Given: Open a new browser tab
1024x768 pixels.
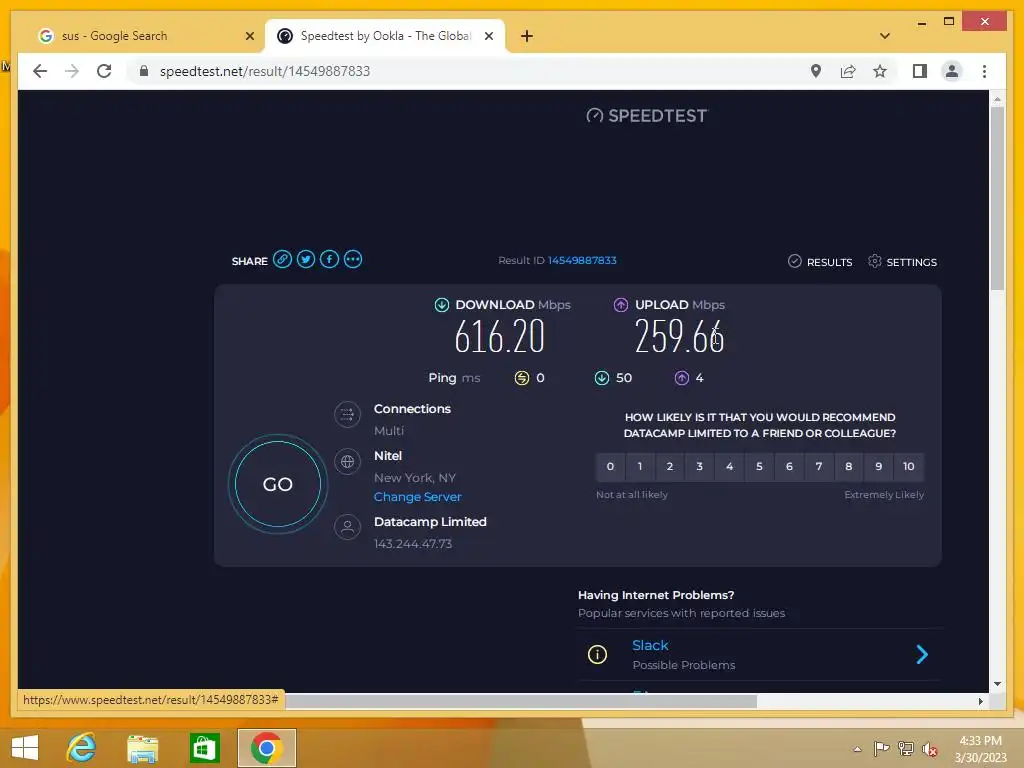Looking at the screenshot, I should pos(527,36).
